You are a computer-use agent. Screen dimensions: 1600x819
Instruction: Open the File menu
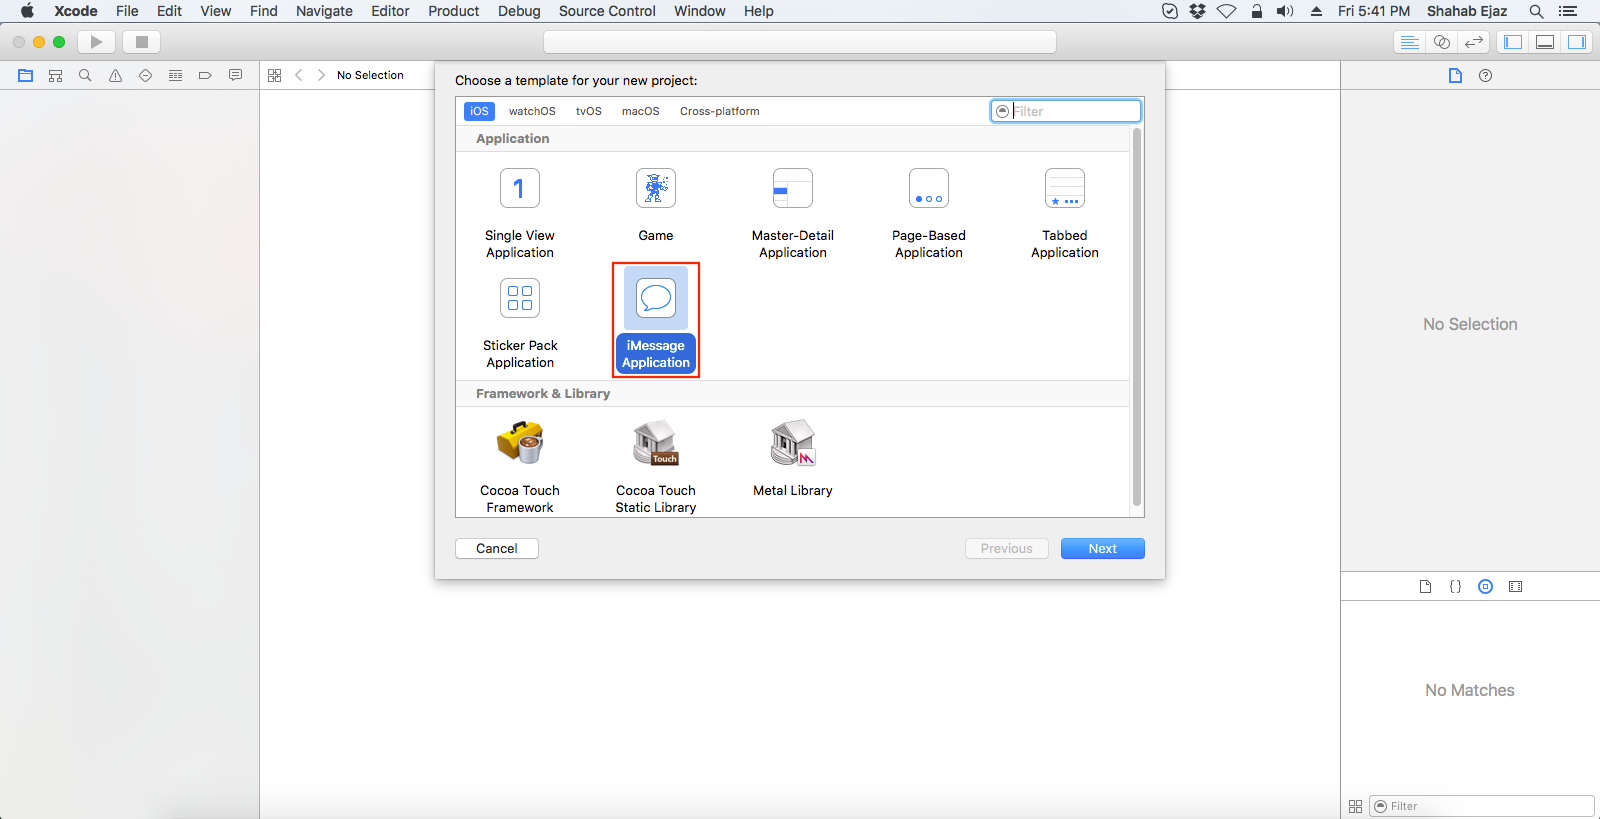click(x=127, y=11)
